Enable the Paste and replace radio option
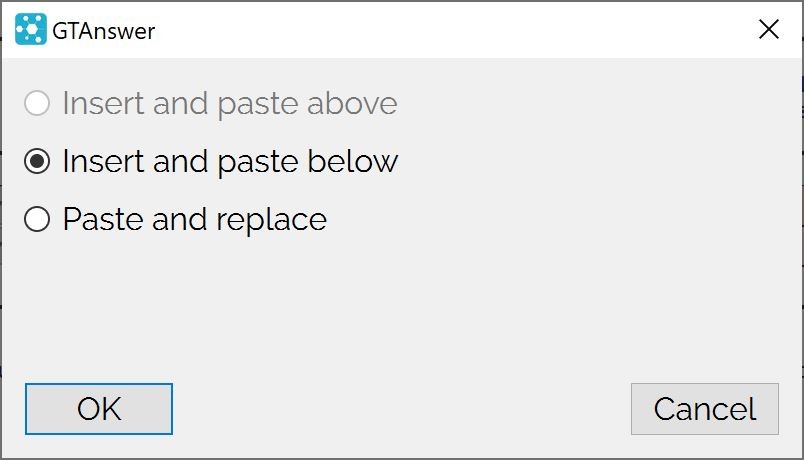Viewport: 804px width, 460px height. coord(37,219)
